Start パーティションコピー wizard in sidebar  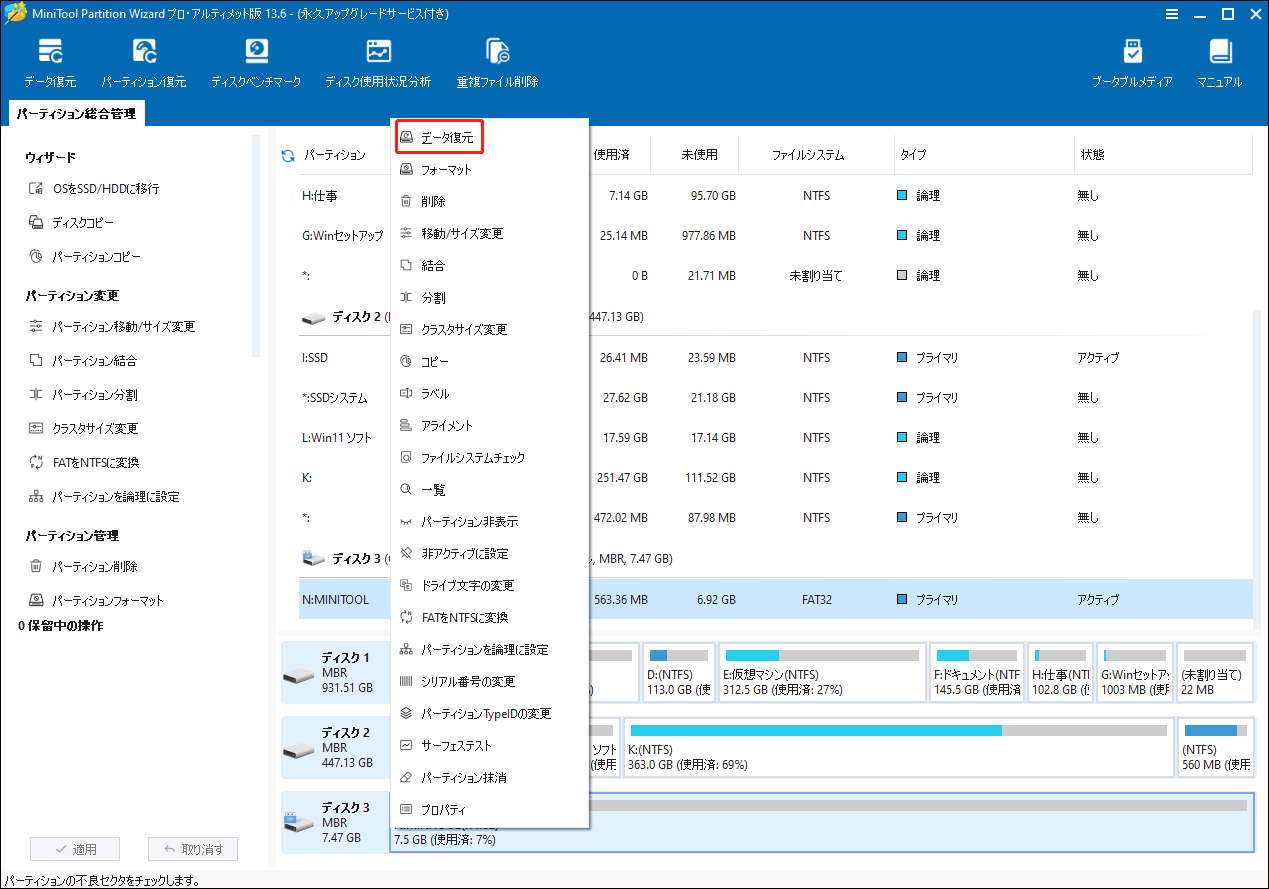85,257
